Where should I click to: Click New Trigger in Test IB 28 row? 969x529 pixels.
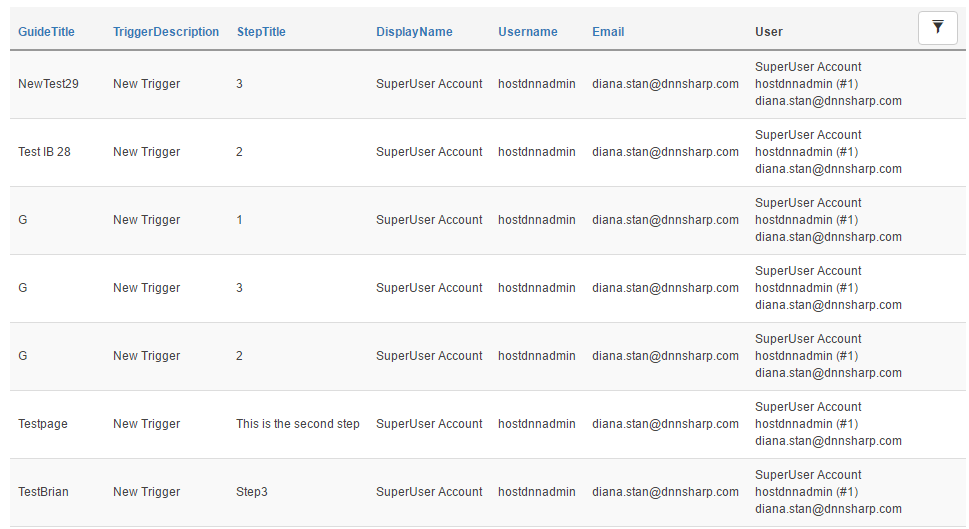tap(146, 152)
